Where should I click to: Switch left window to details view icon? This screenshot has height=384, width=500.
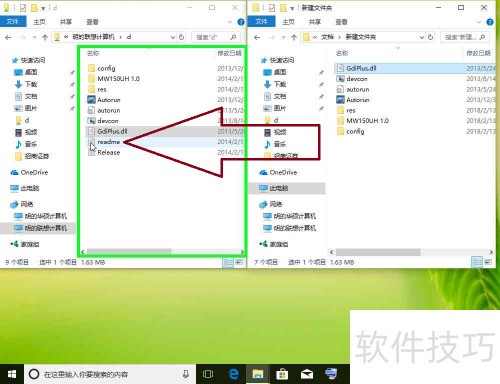(228, 263)
